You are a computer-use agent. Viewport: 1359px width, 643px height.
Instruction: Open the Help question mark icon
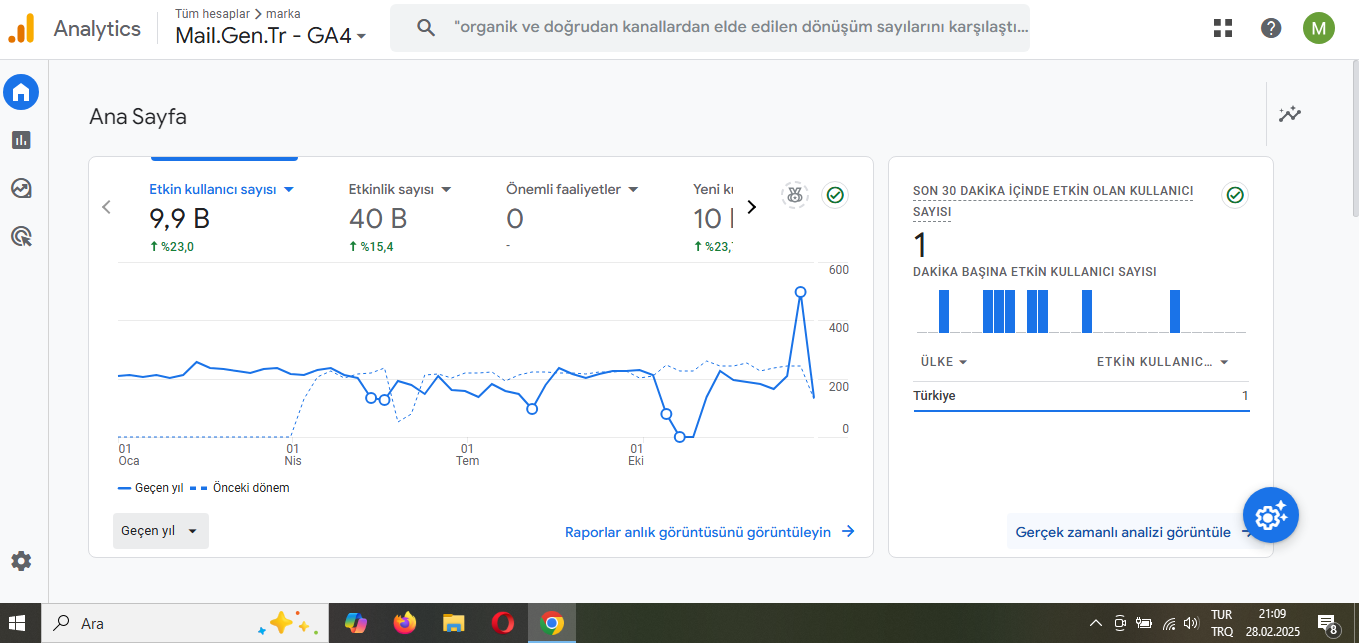[1271, 28]
